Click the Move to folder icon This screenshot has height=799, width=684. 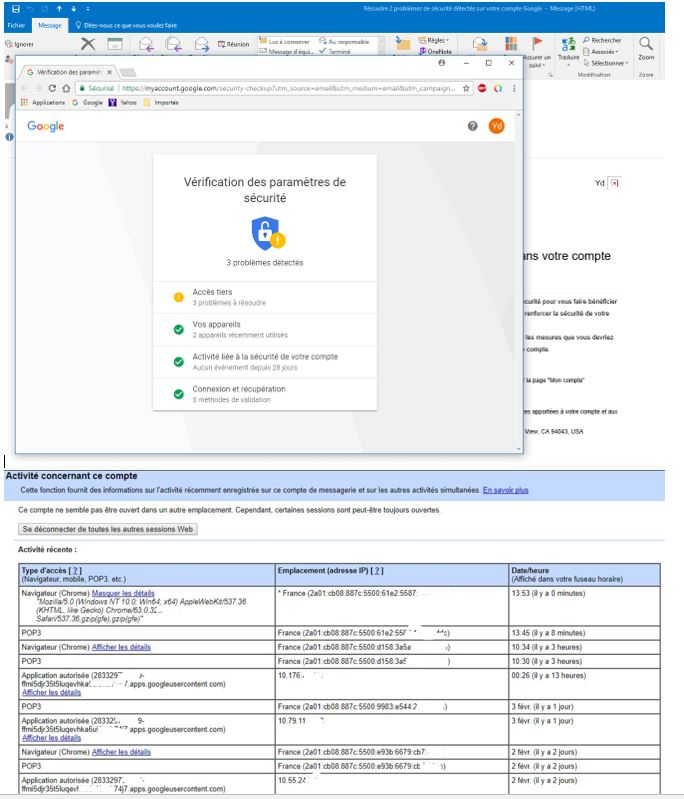tap(403, 44)
